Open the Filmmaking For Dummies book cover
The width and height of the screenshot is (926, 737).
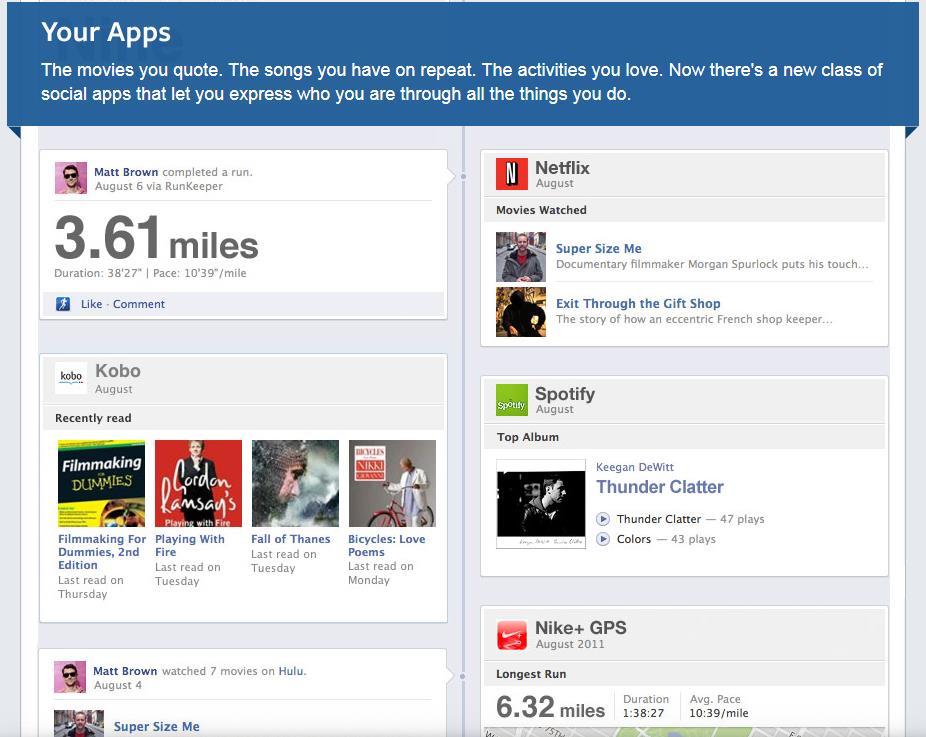(x=102, y=483)
